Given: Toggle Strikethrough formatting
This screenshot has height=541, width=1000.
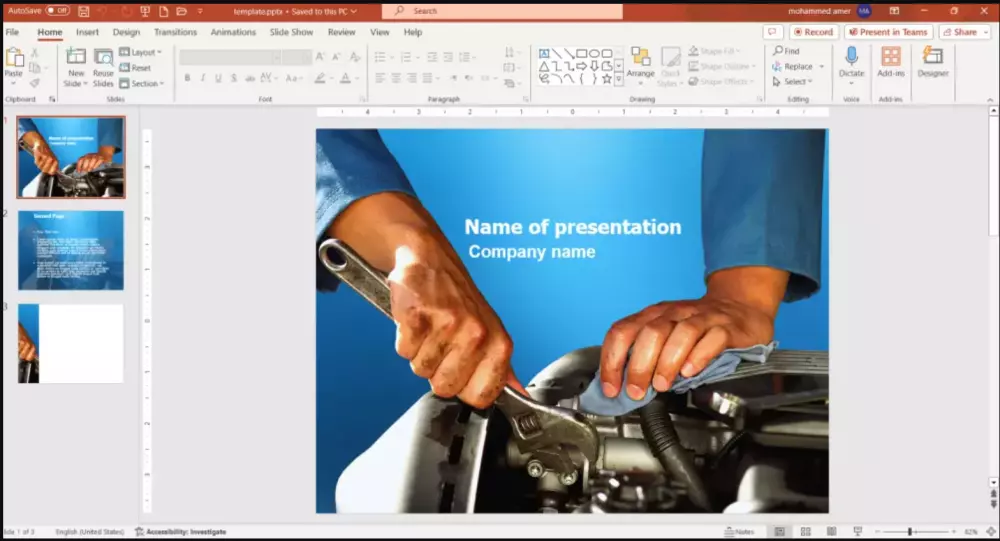Looking at the screenshot, I should pos(249,78).
